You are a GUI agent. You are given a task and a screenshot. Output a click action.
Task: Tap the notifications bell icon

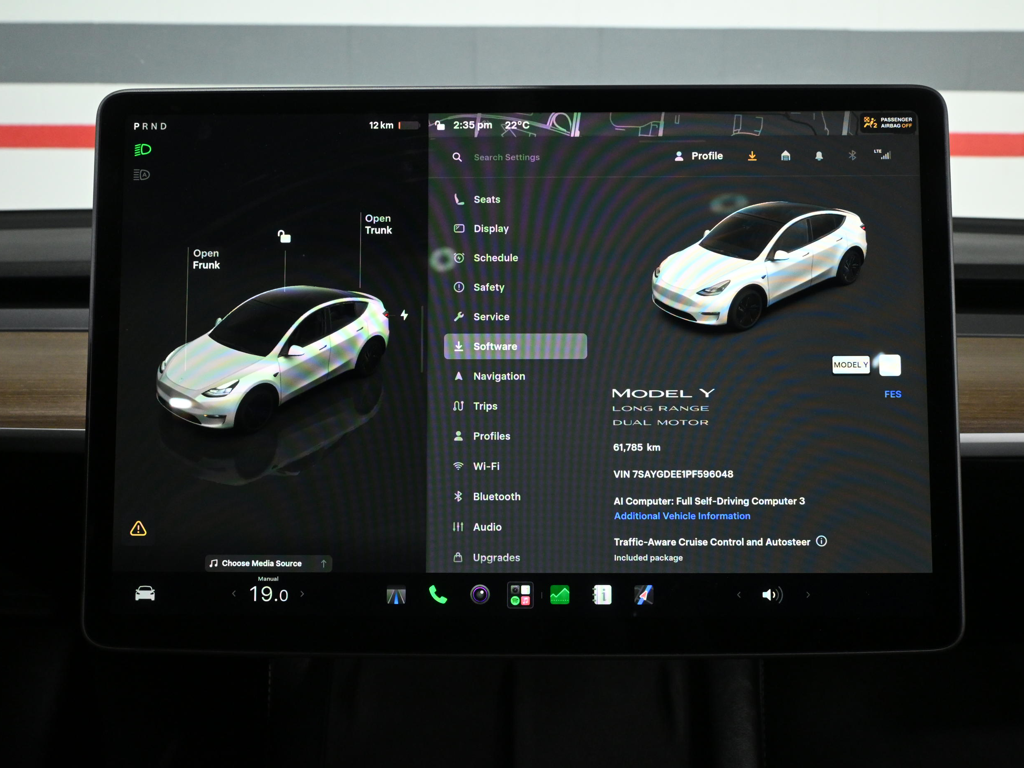[x=819, y=155]
